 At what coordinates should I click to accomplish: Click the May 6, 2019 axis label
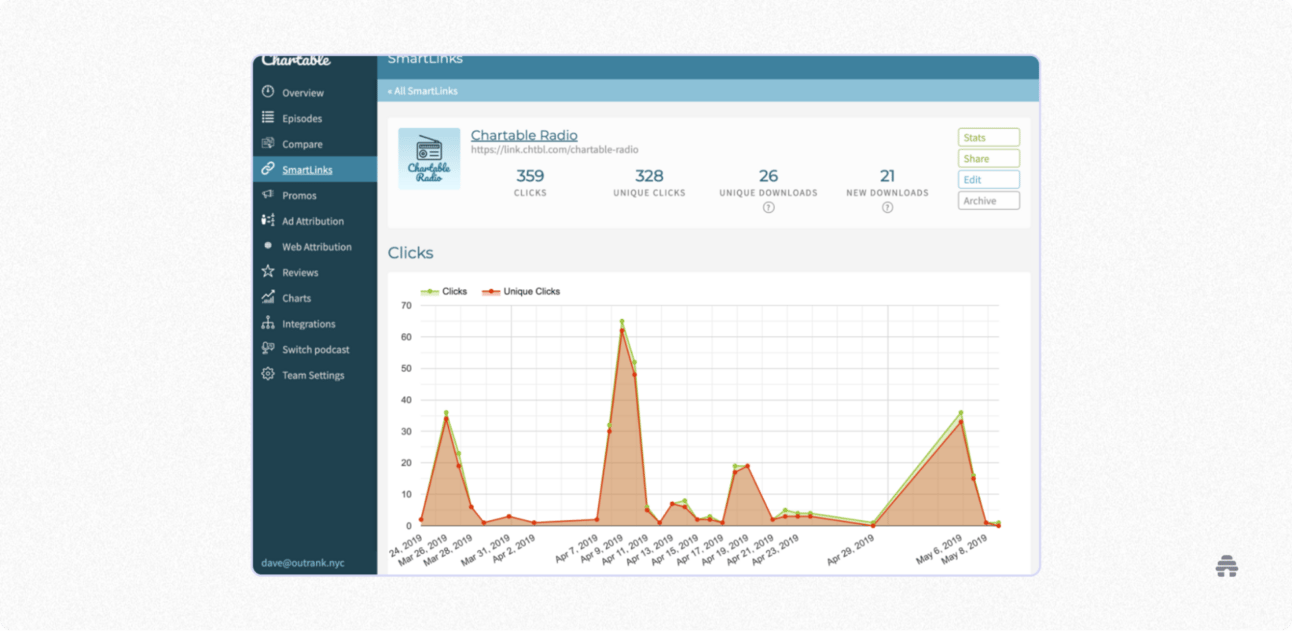(939, 550)
